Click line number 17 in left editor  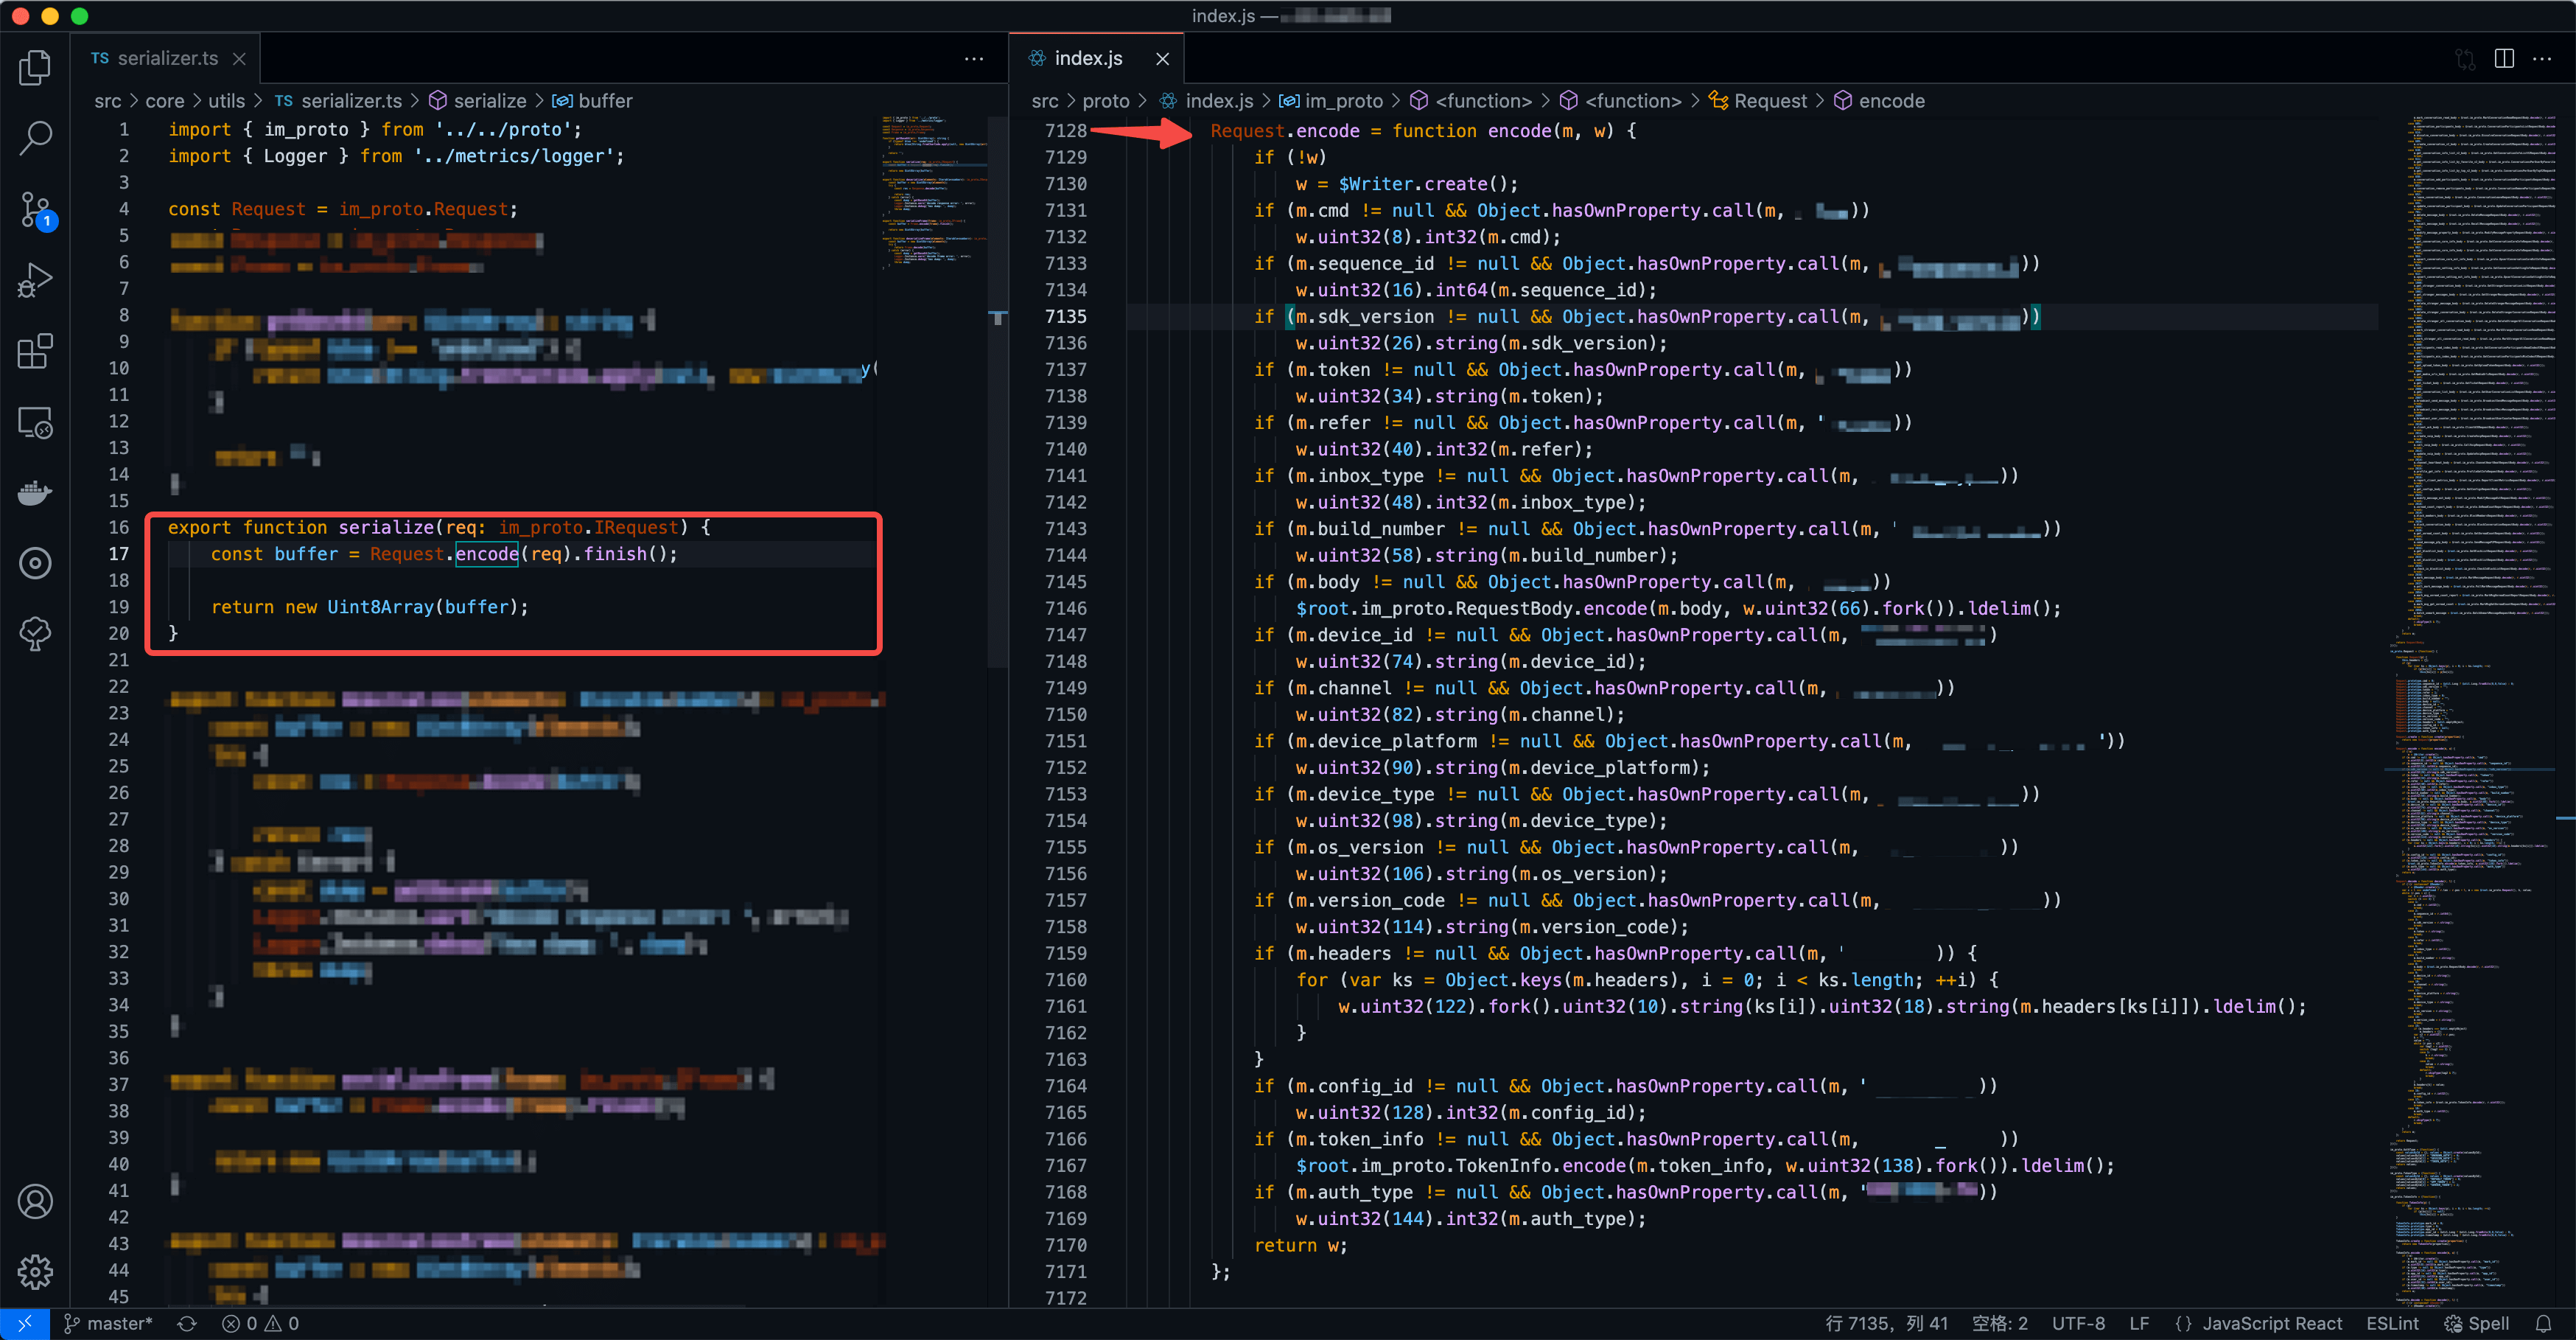(119, 554)
